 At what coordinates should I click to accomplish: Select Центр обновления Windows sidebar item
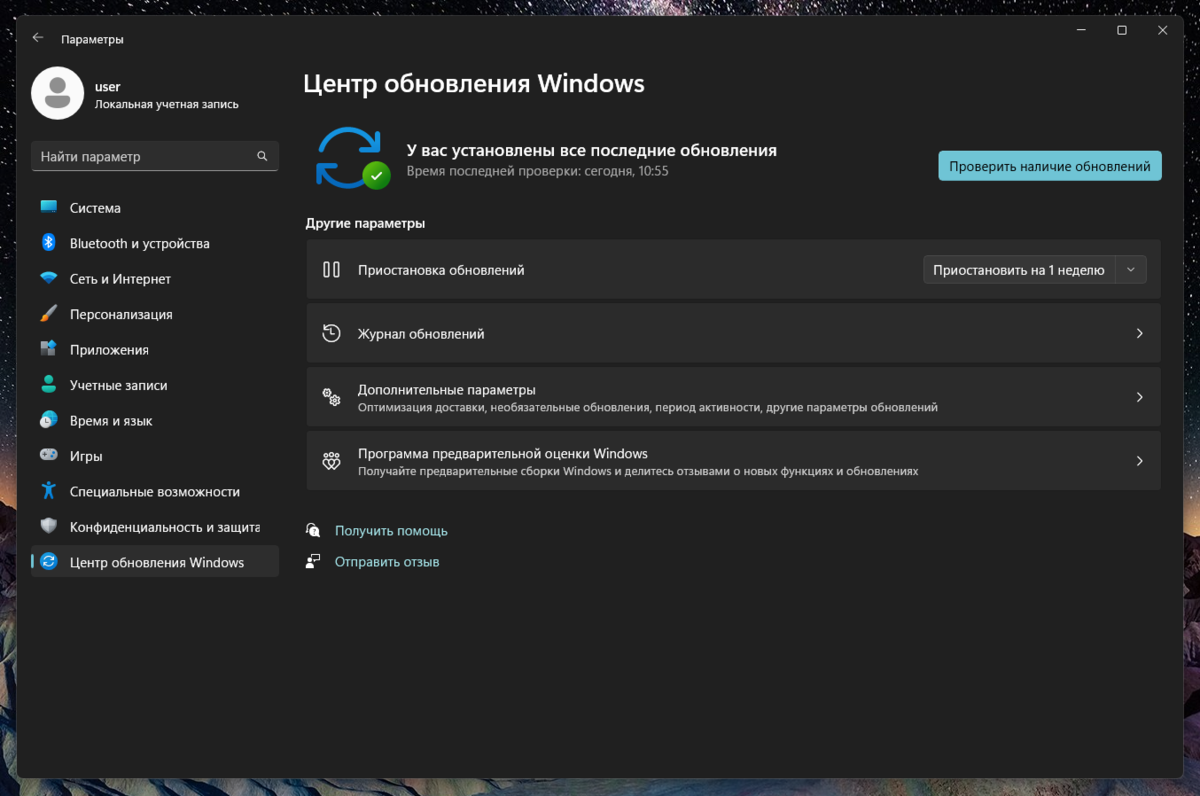click(155, 562)
